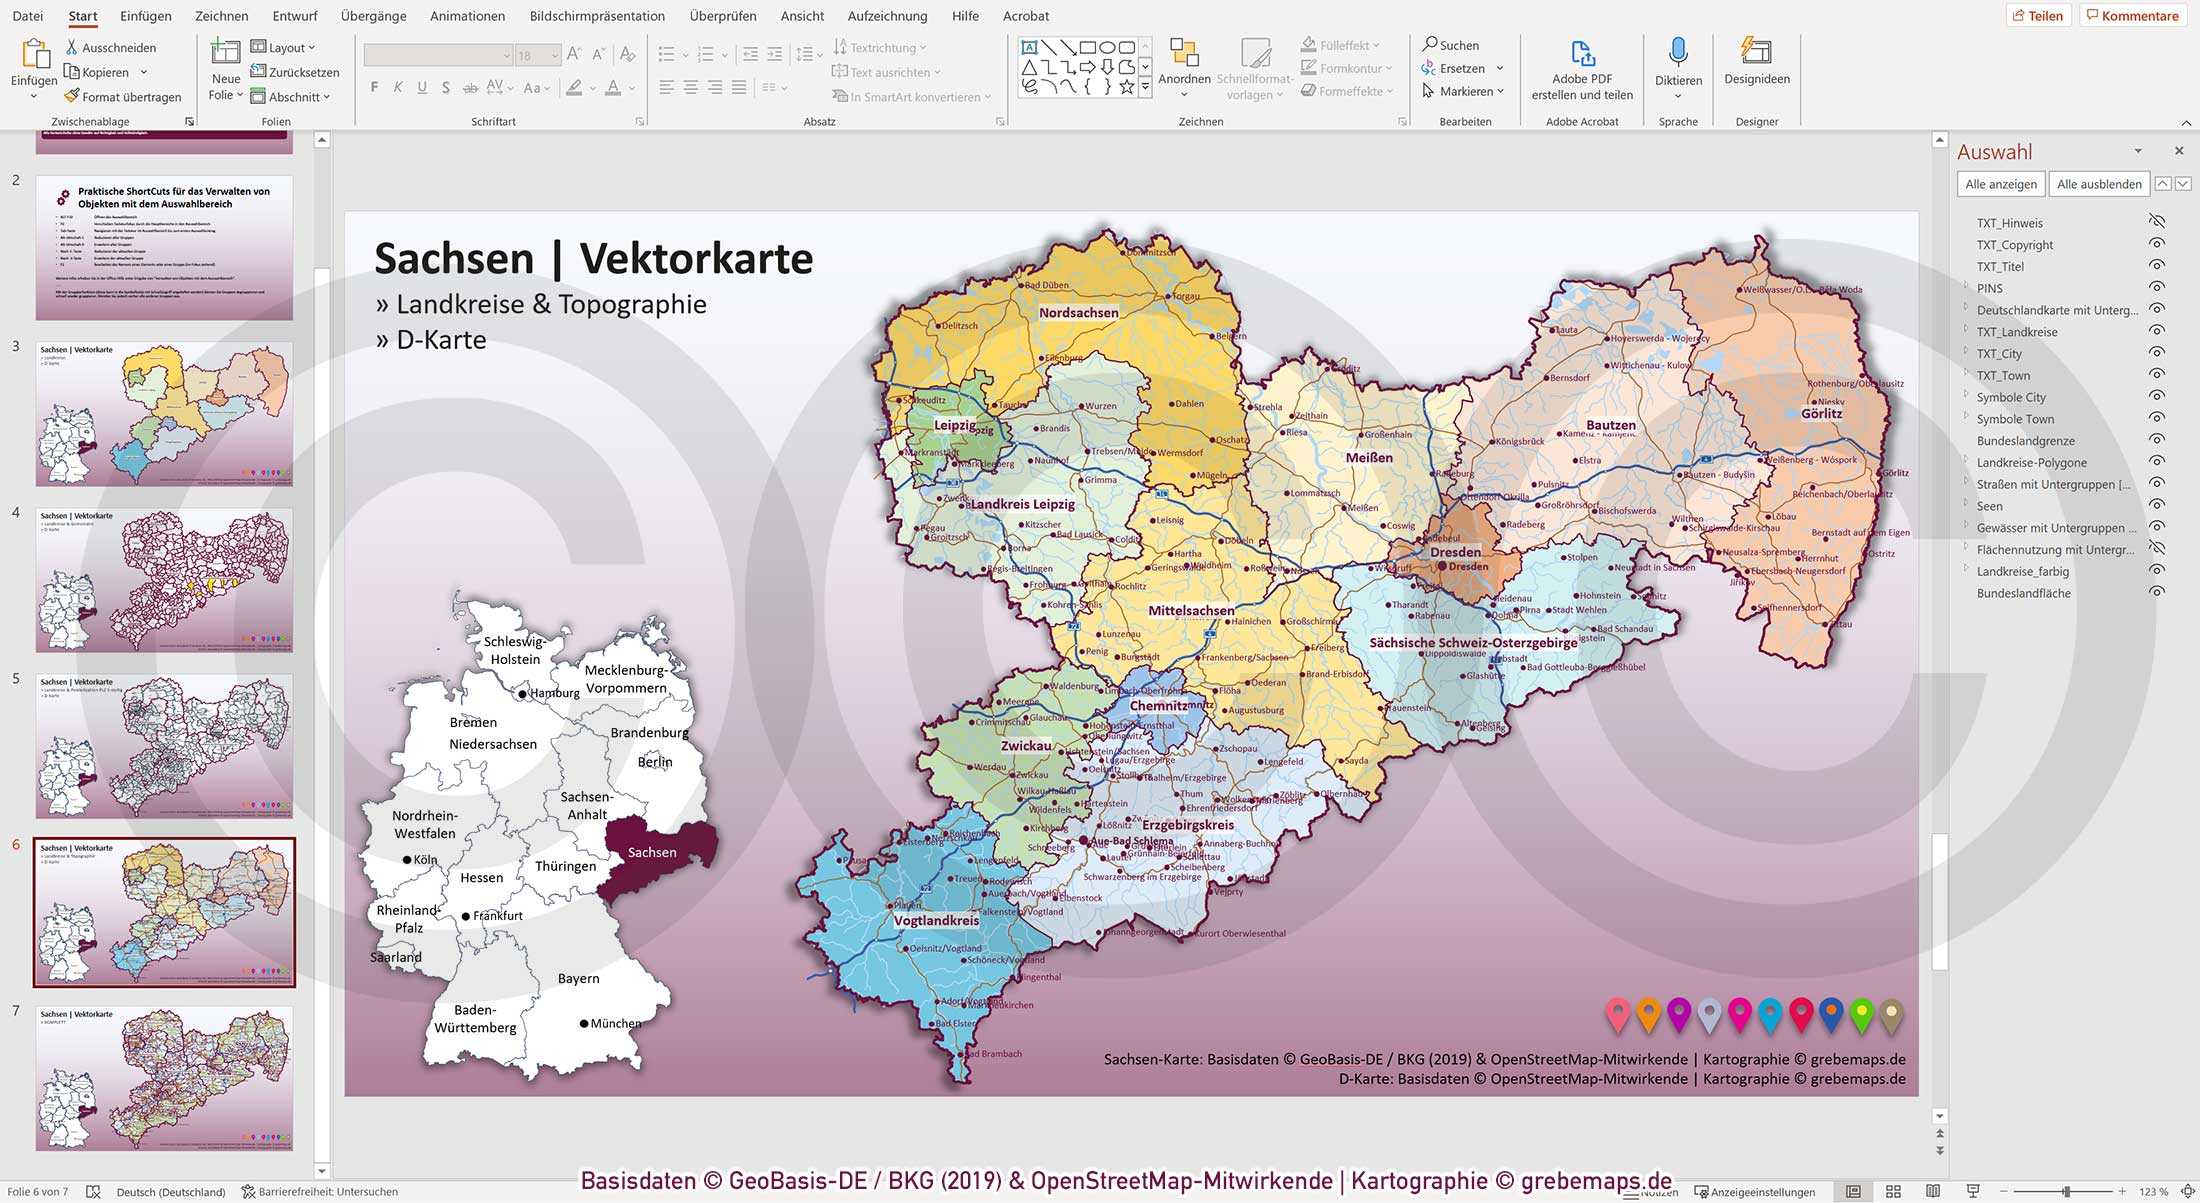2200x1203 pixels.
Task: Expand the PINS group in Auswahl pane
Action: [1965, 288]
